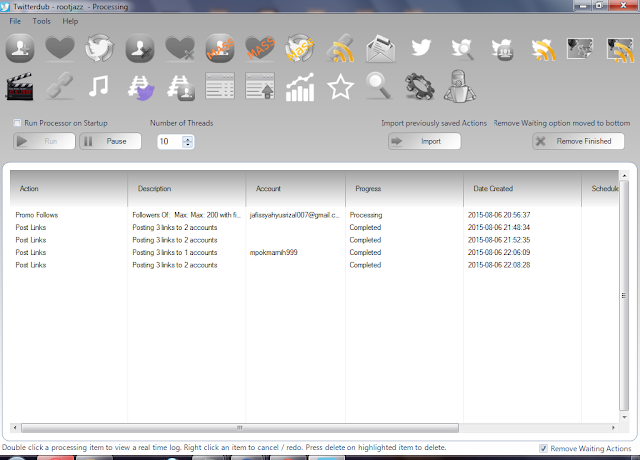Open the Help menu
Viewport: 640px width, 460px height.
(70, 21)
